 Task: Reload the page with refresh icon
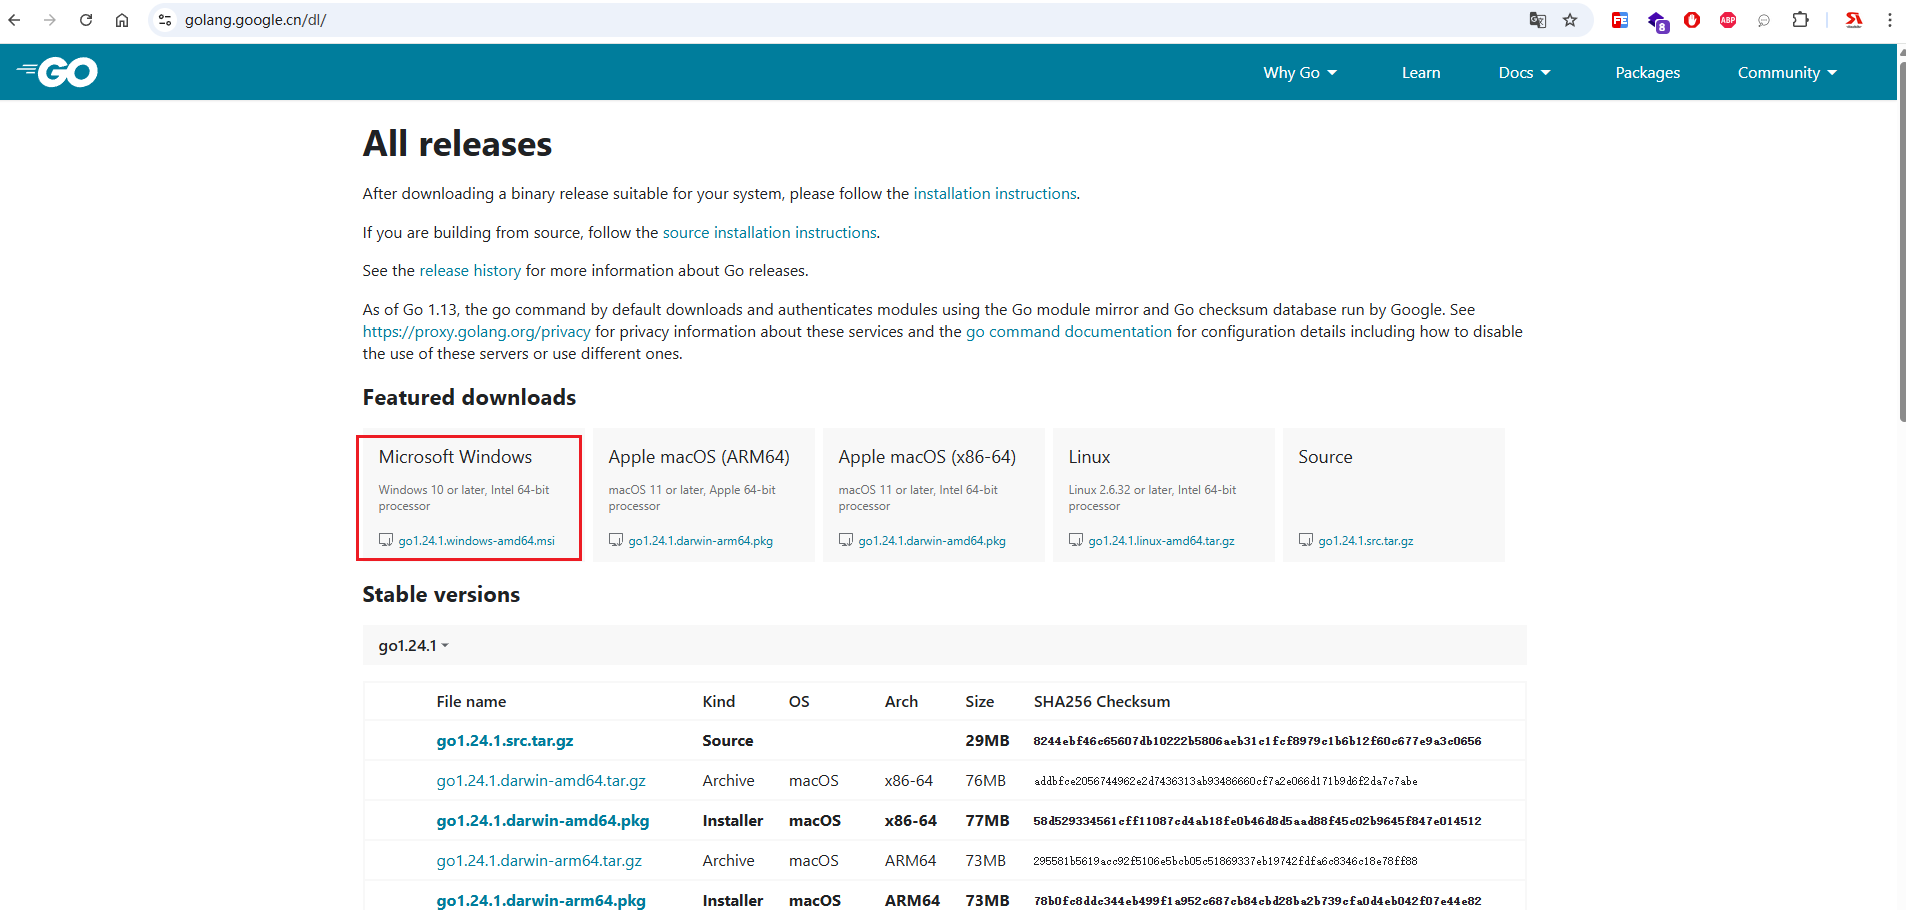point(86,20)
